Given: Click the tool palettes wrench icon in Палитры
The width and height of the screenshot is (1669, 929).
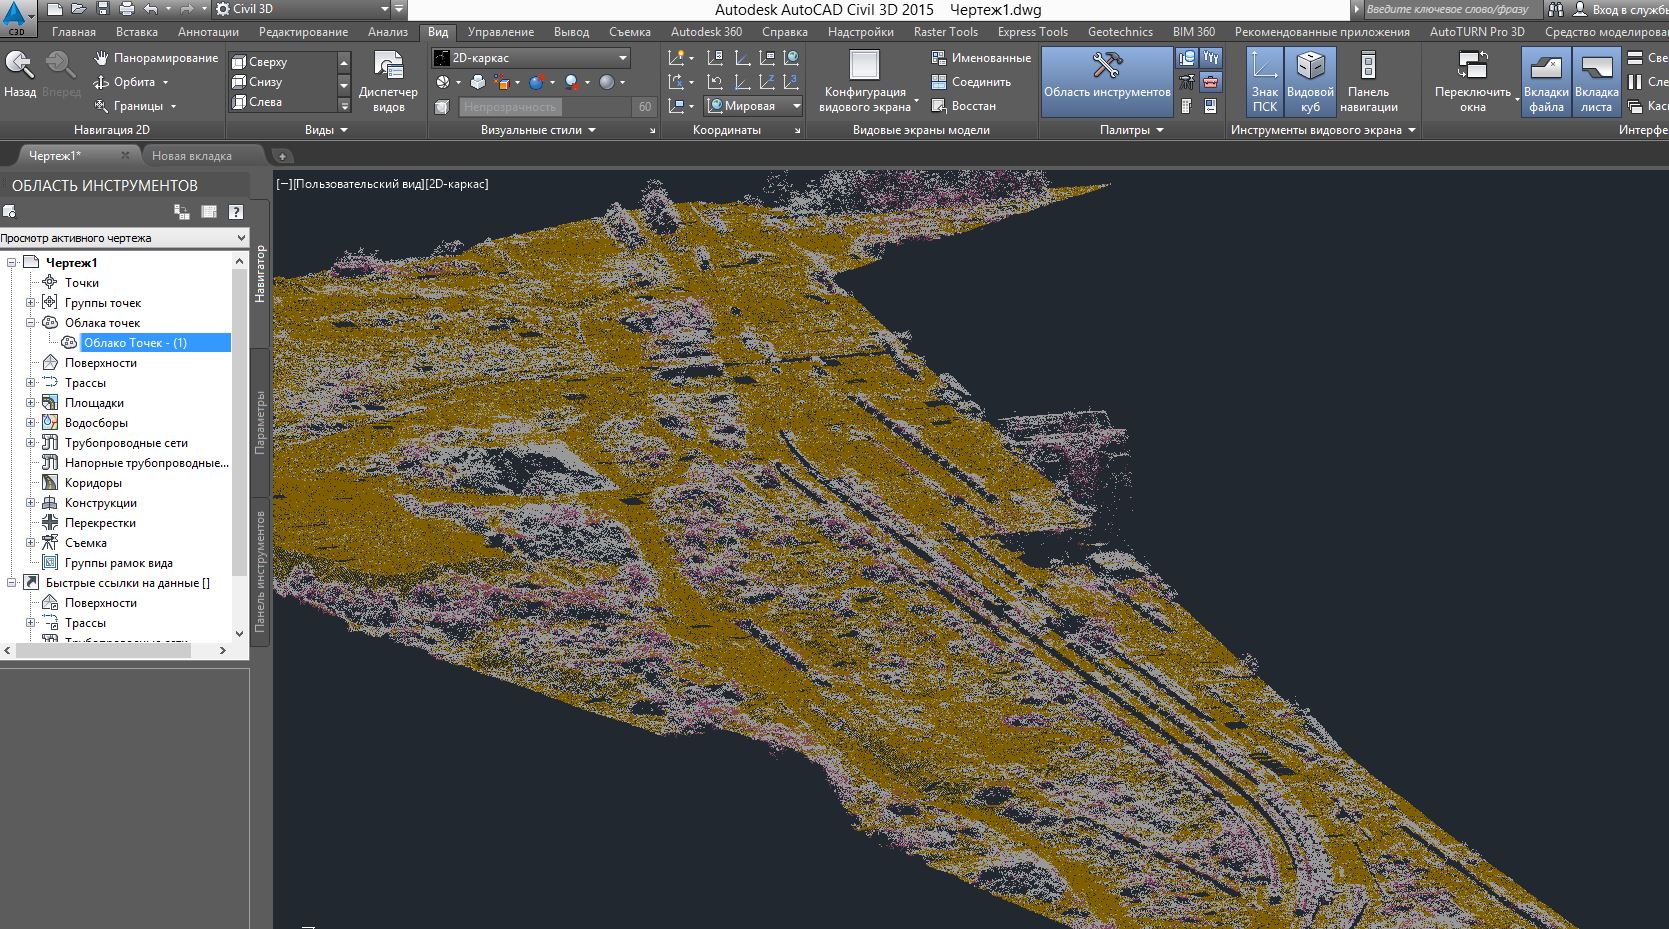Looking at the screenshot, I should pyautogui.click(x=1211, y=58).
